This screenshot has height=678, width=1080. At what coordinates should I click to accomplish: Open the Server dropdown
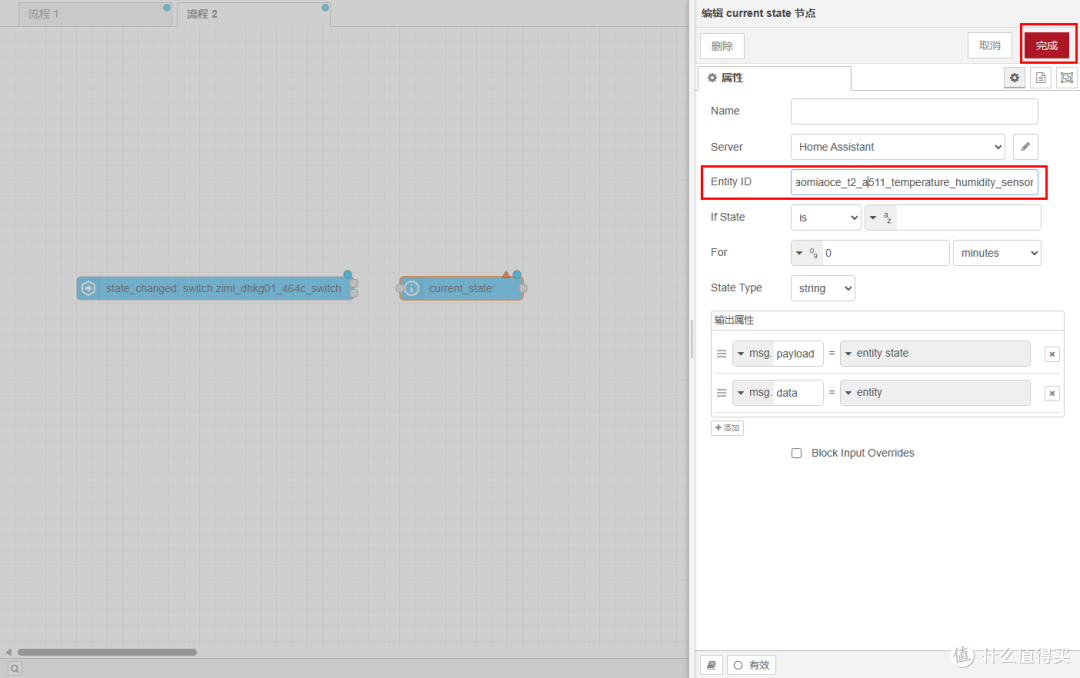(897, 147)
